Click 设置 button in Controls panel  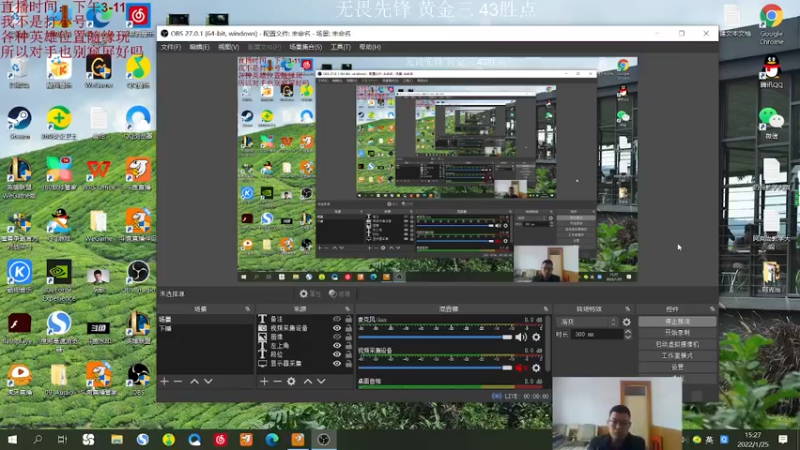click(x=677, y=367)
